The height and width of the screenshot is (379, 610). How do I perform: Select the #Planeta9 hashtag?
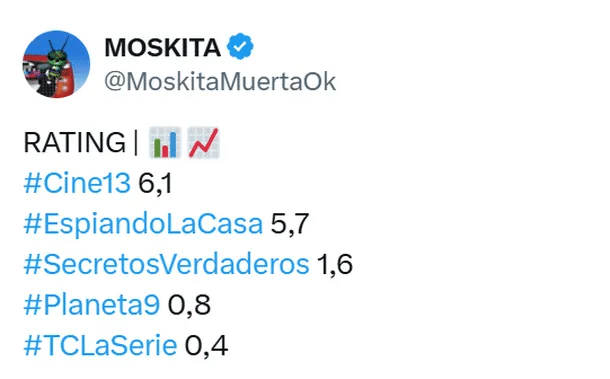click(92, 305)
